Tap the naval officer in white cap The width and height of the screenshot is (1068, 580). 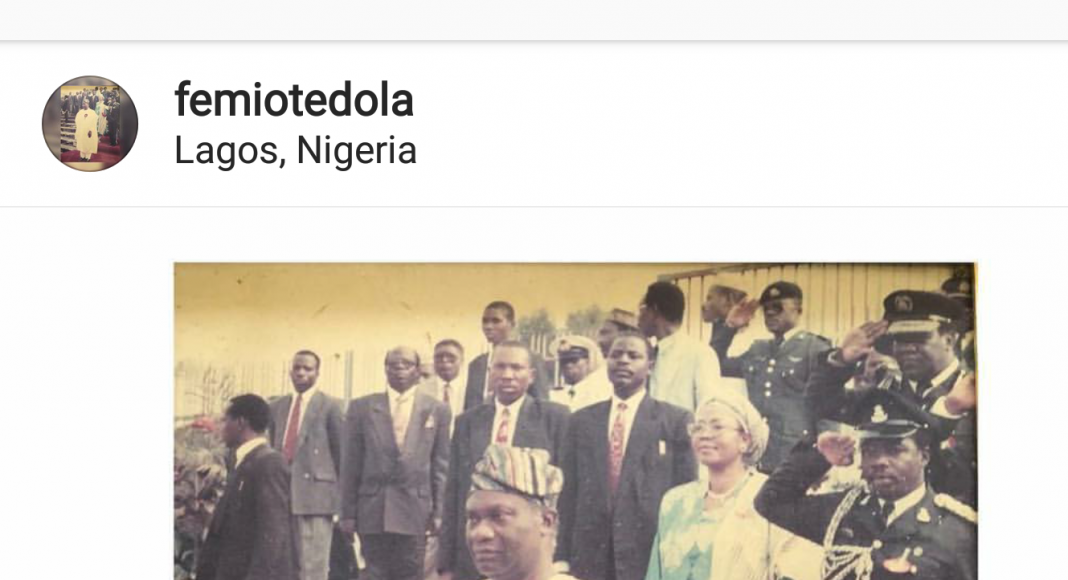coord(579,371)
